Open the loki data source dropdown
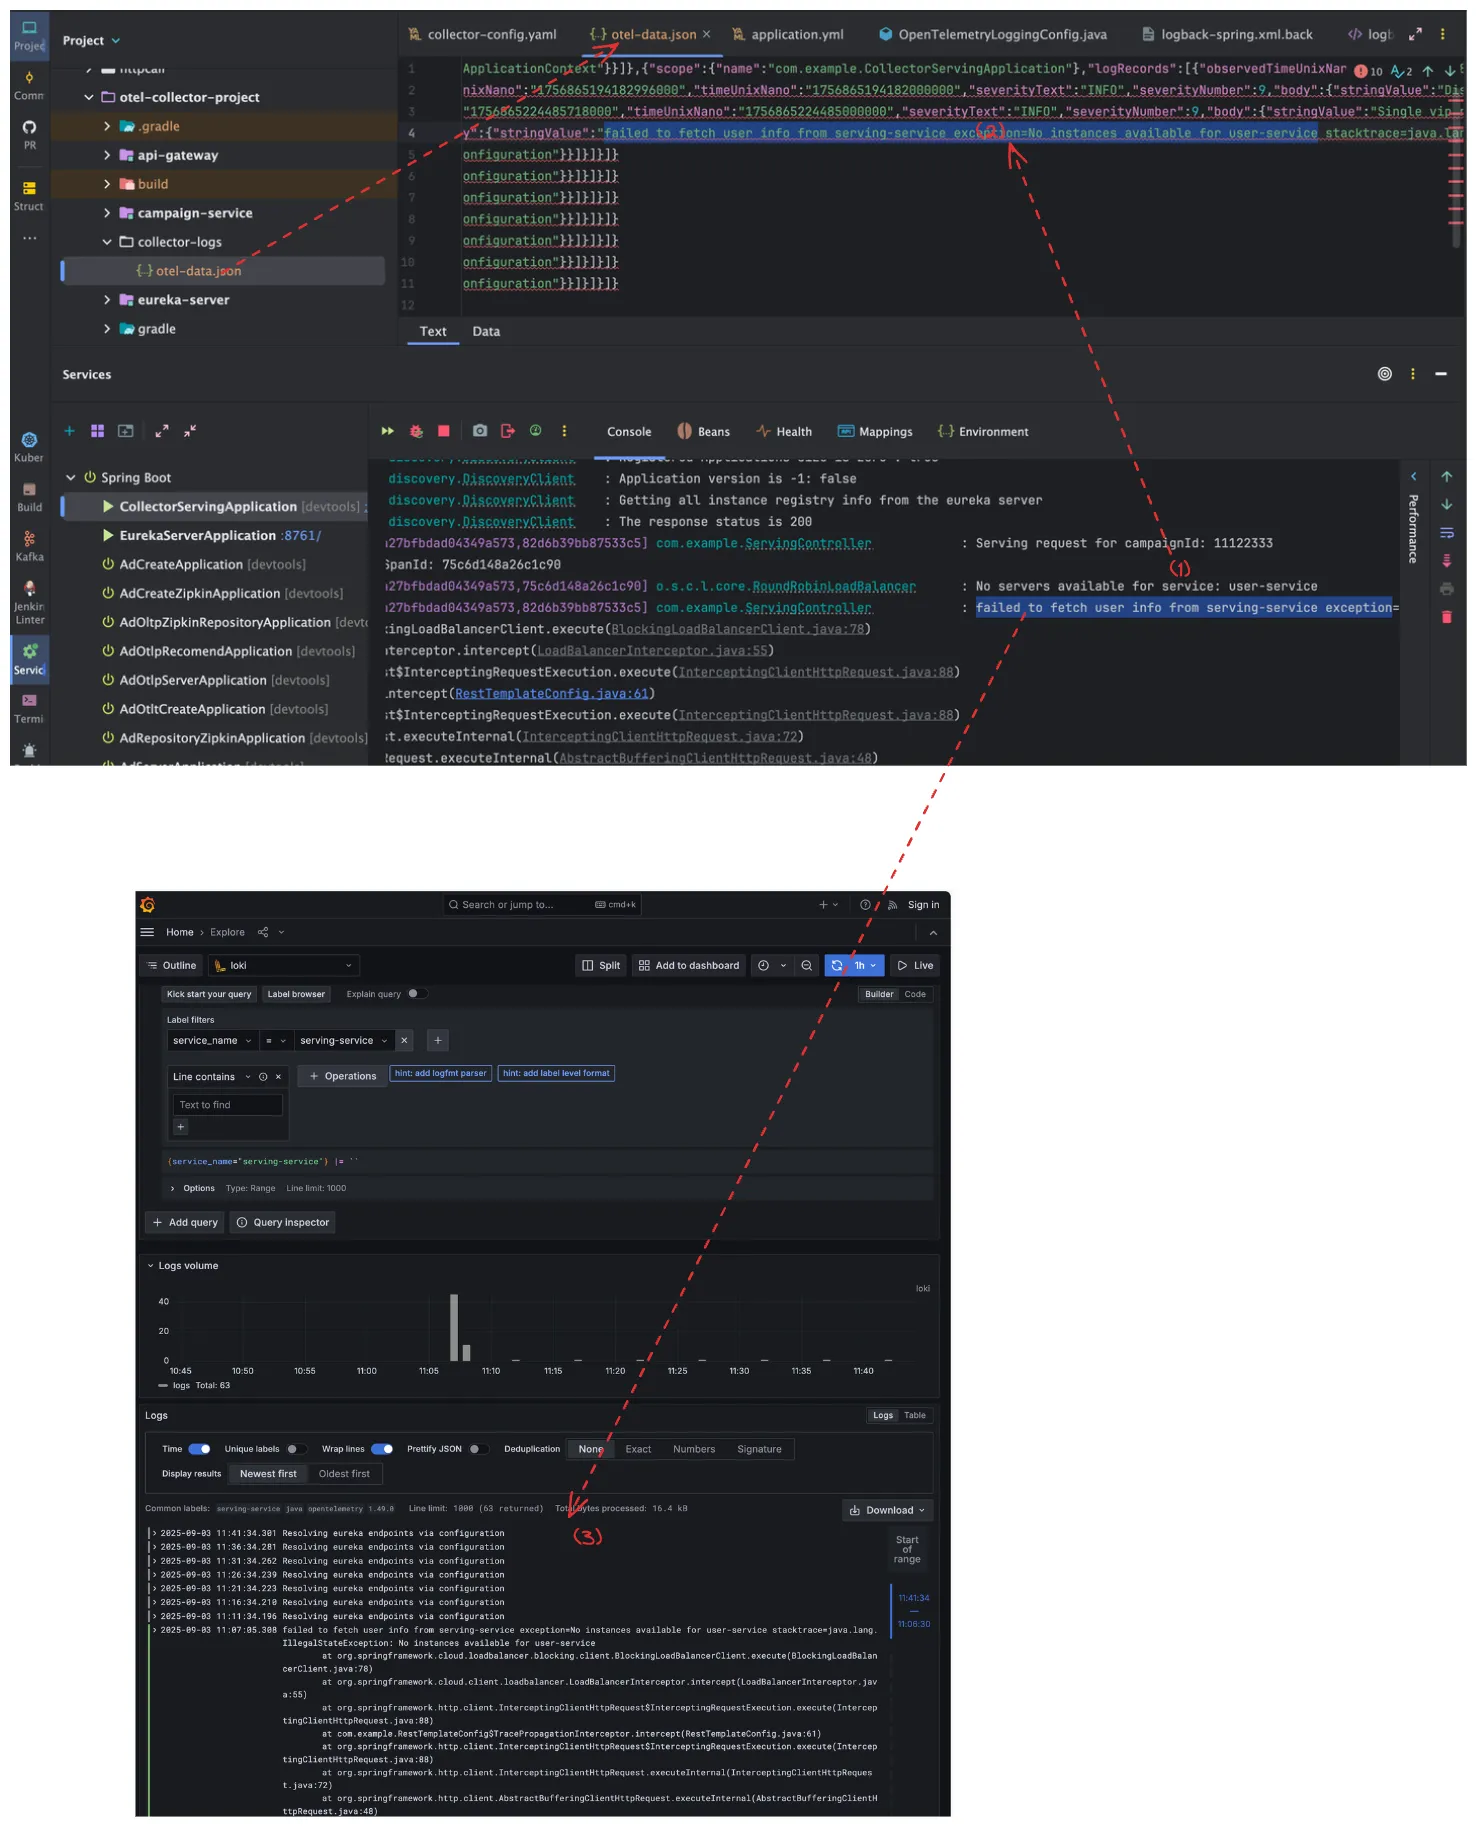1476x1826 pixels. pyautogui.click(x=284, y=965)
